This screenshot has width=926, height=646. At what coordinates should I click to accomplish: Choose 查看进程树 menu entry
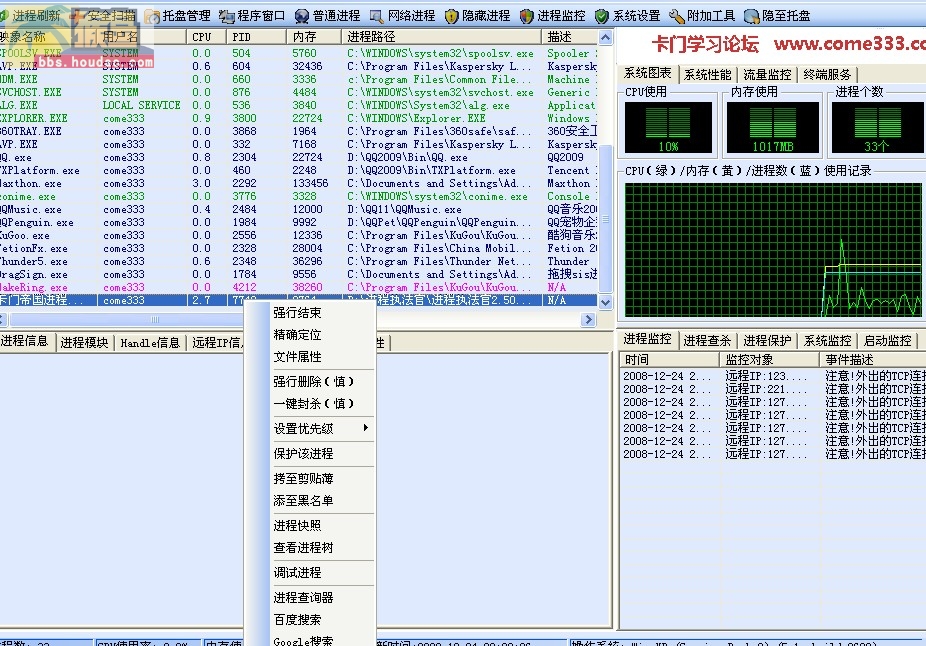pyautogui.click(x=303, y=547)
